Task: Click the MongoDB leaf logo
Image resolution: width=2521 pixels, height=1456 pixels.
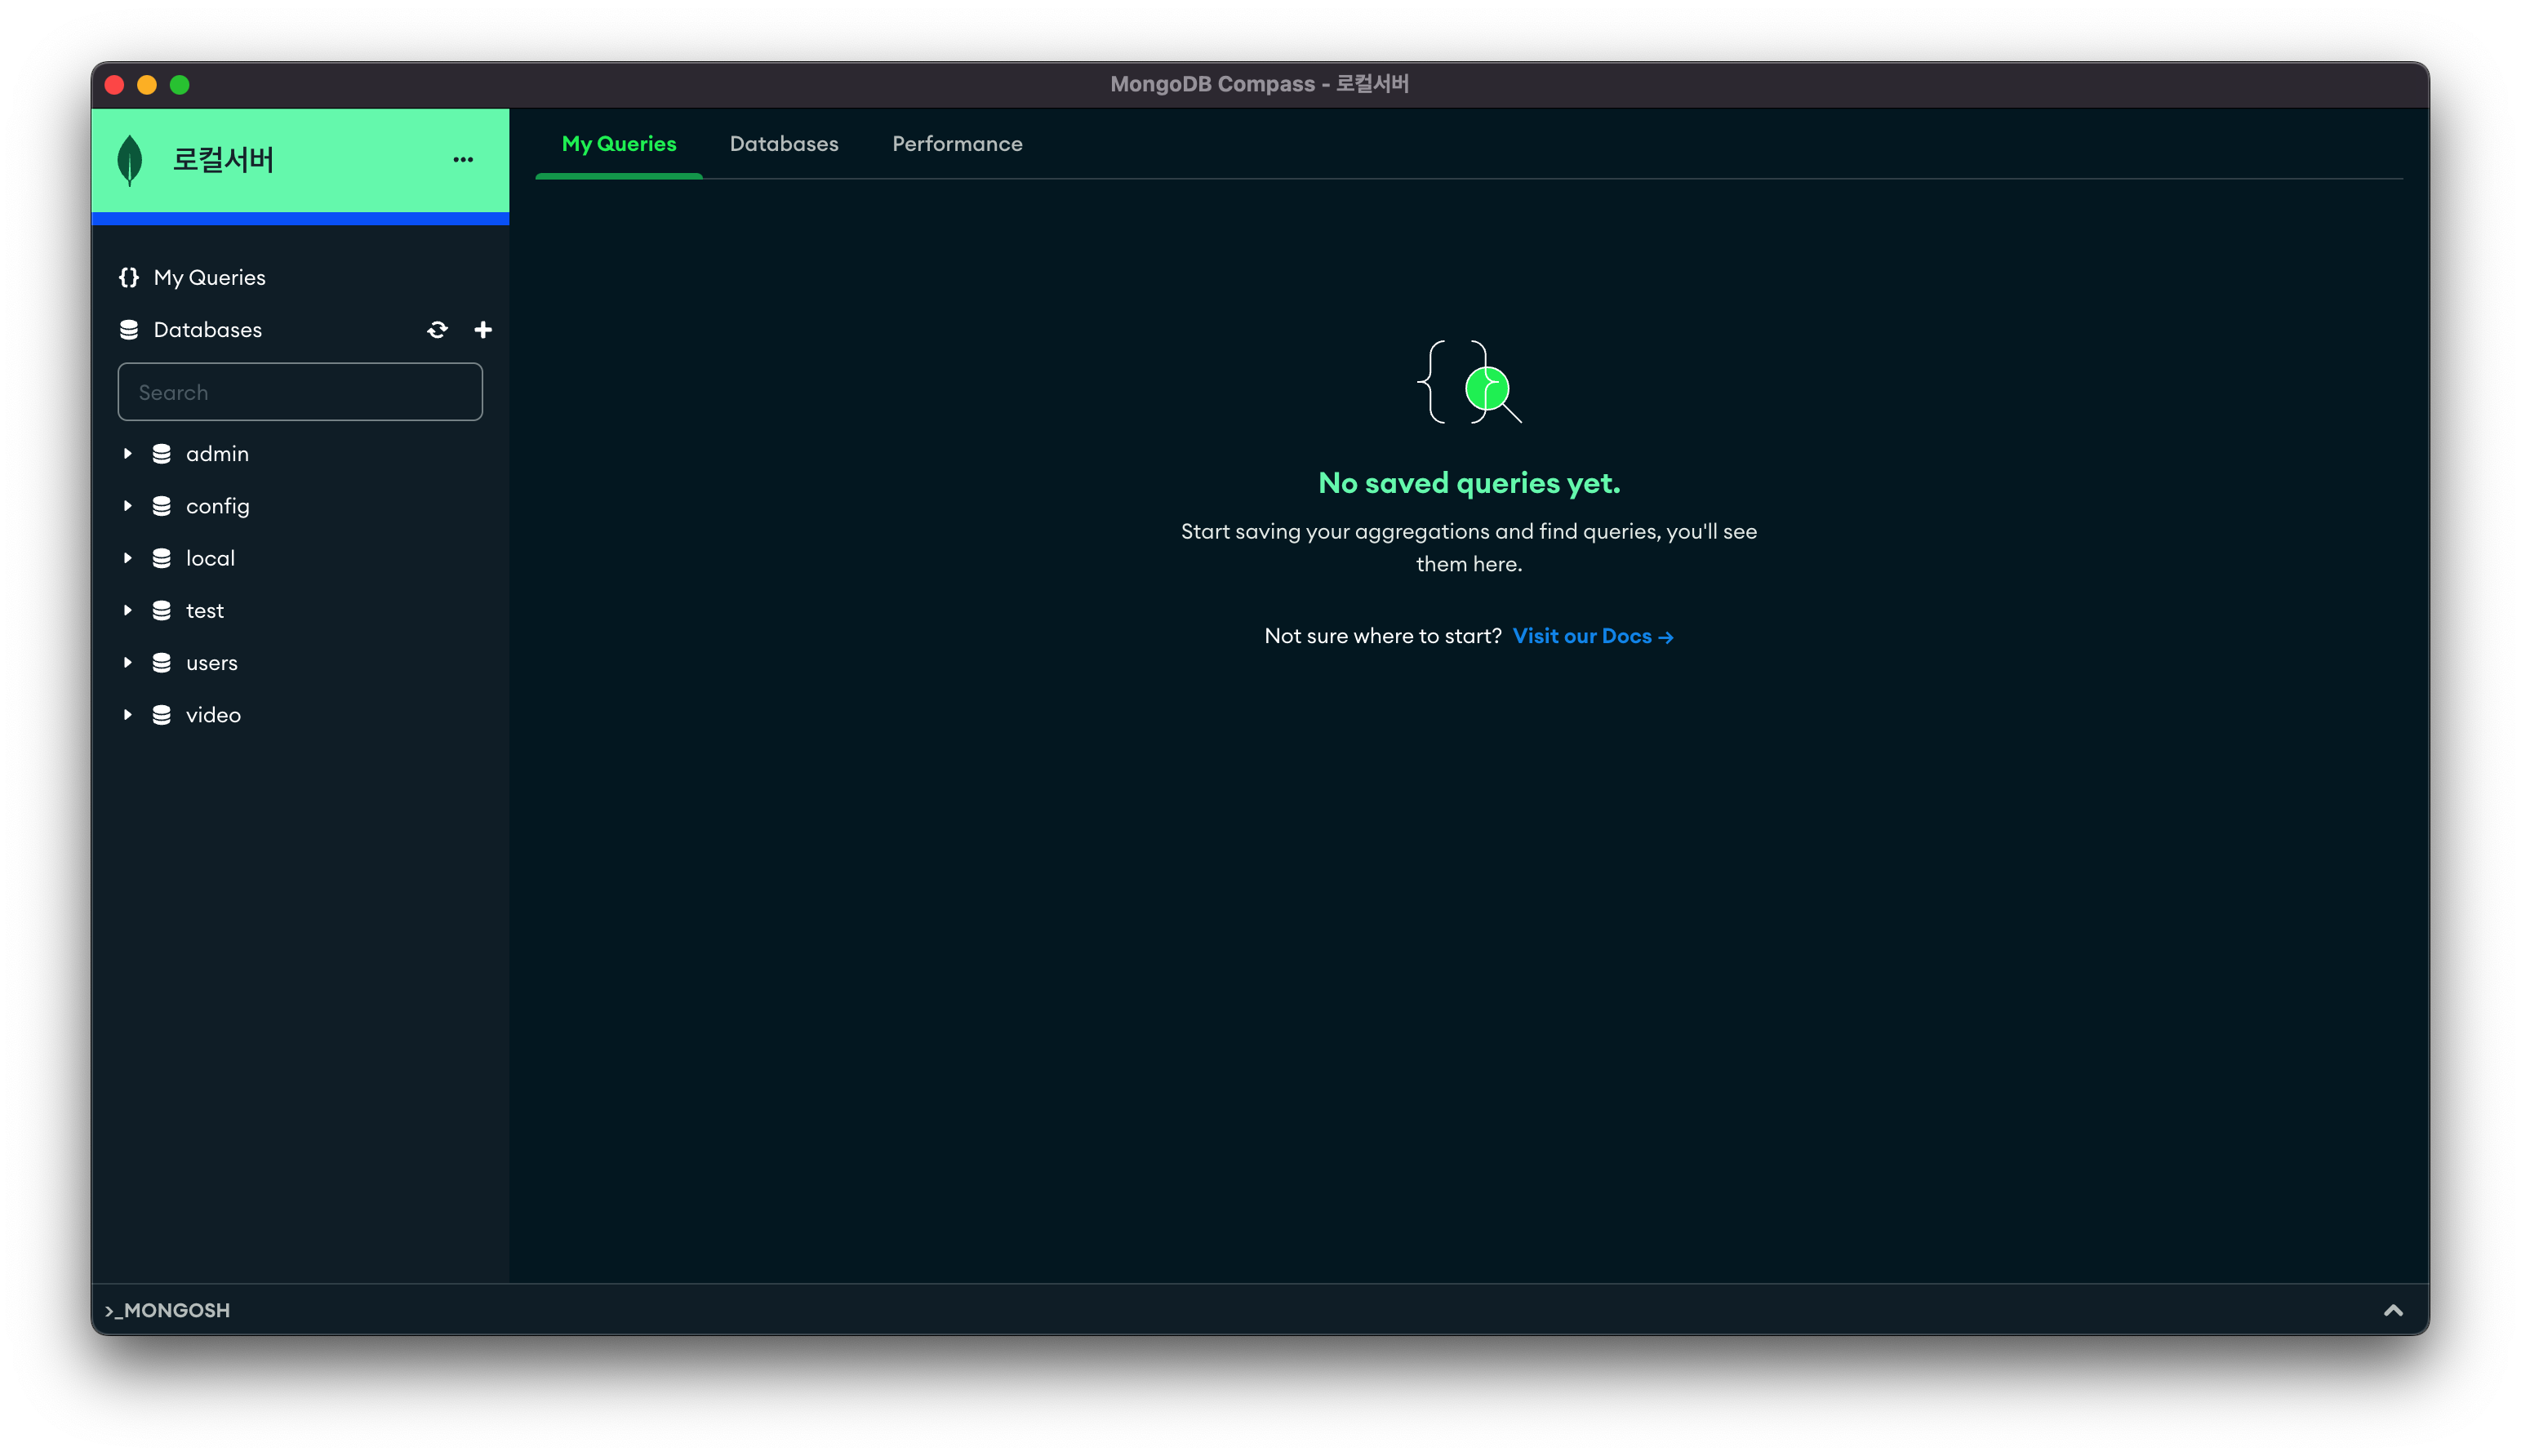Action: [x=130, y=160]
